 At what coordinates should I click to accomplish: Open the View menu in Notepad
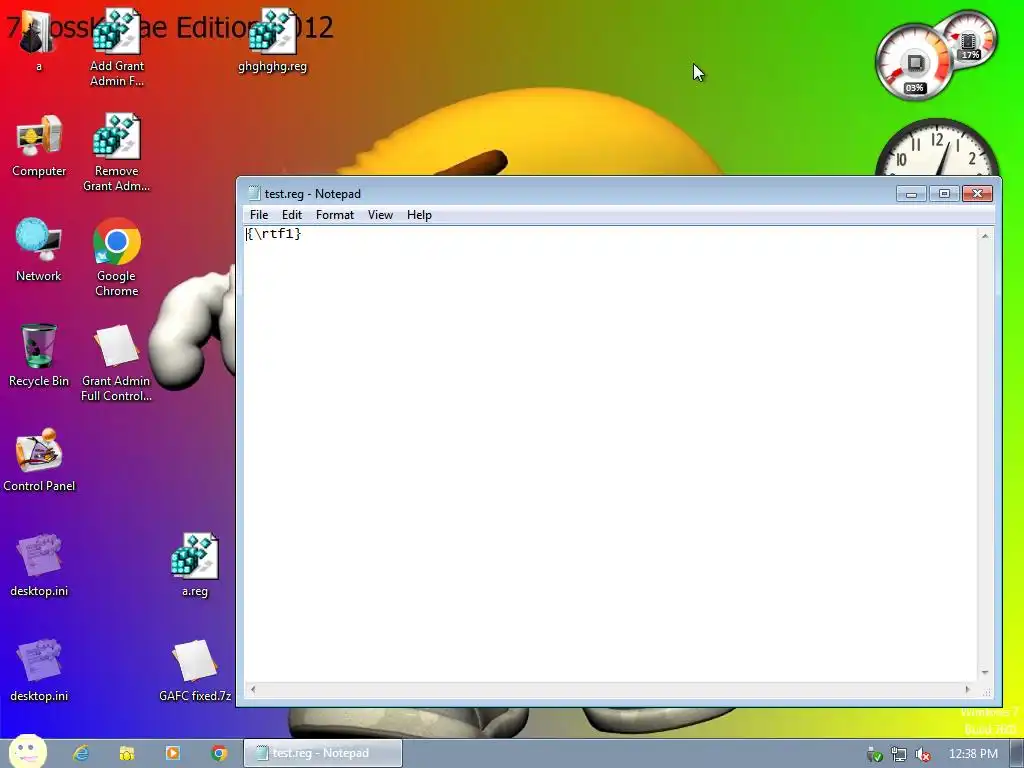(x=380, y=215)
